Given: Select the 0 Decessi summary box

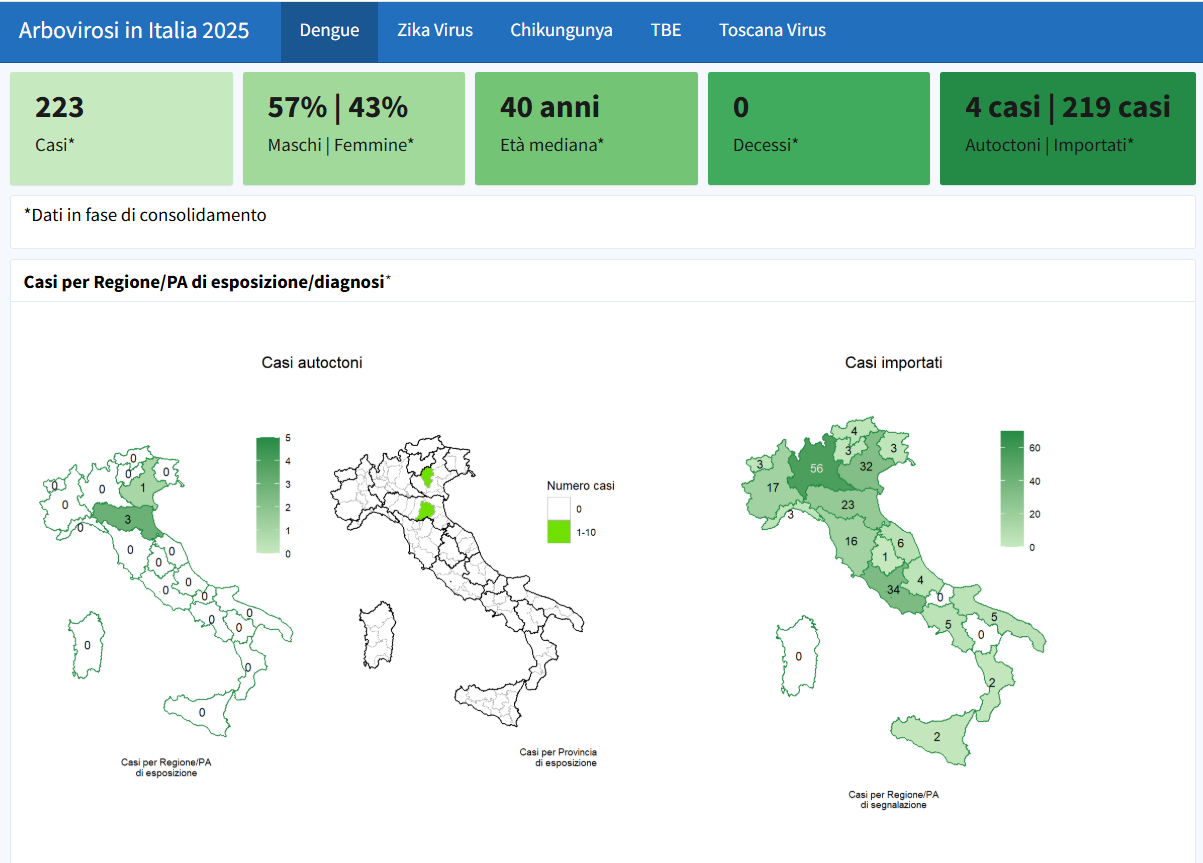Looking at the screenshot, I should tap(818, 128).
